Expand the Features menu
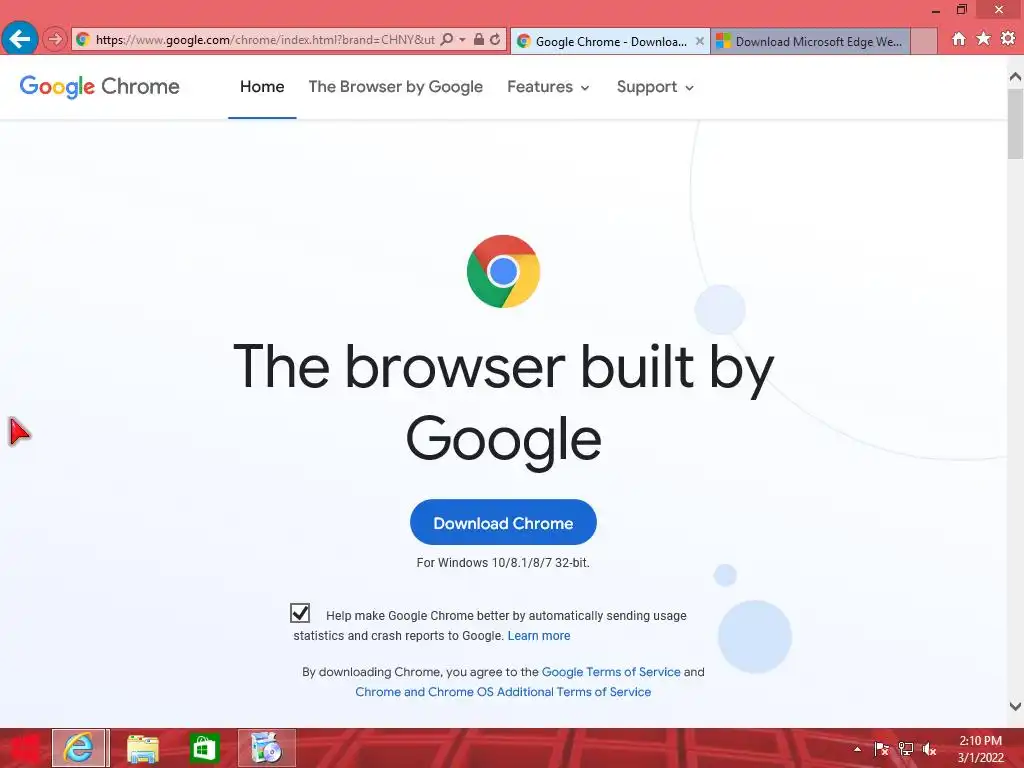Image resolution: width=1024 pixels, height=768 pixels. point(548,87)
